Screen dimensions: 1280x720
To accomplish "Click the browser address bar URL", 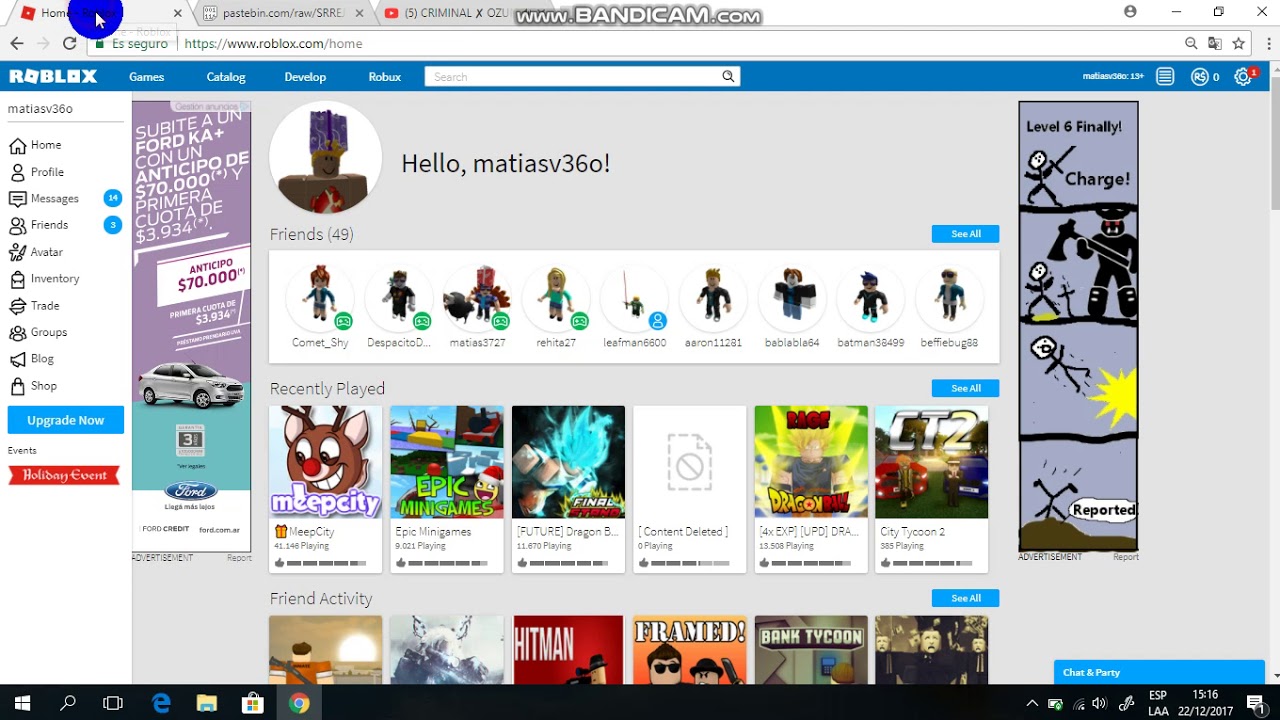I will tap(273, 44).
